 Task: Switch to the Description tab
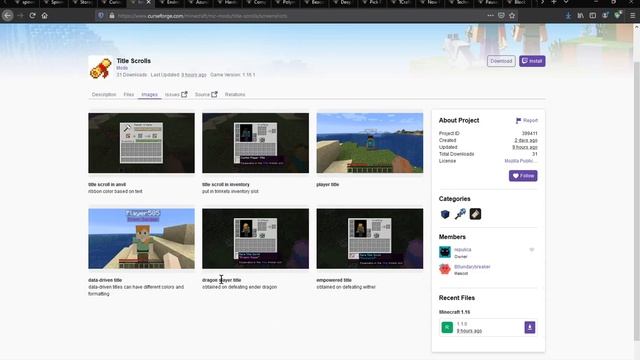click(104, 94)
